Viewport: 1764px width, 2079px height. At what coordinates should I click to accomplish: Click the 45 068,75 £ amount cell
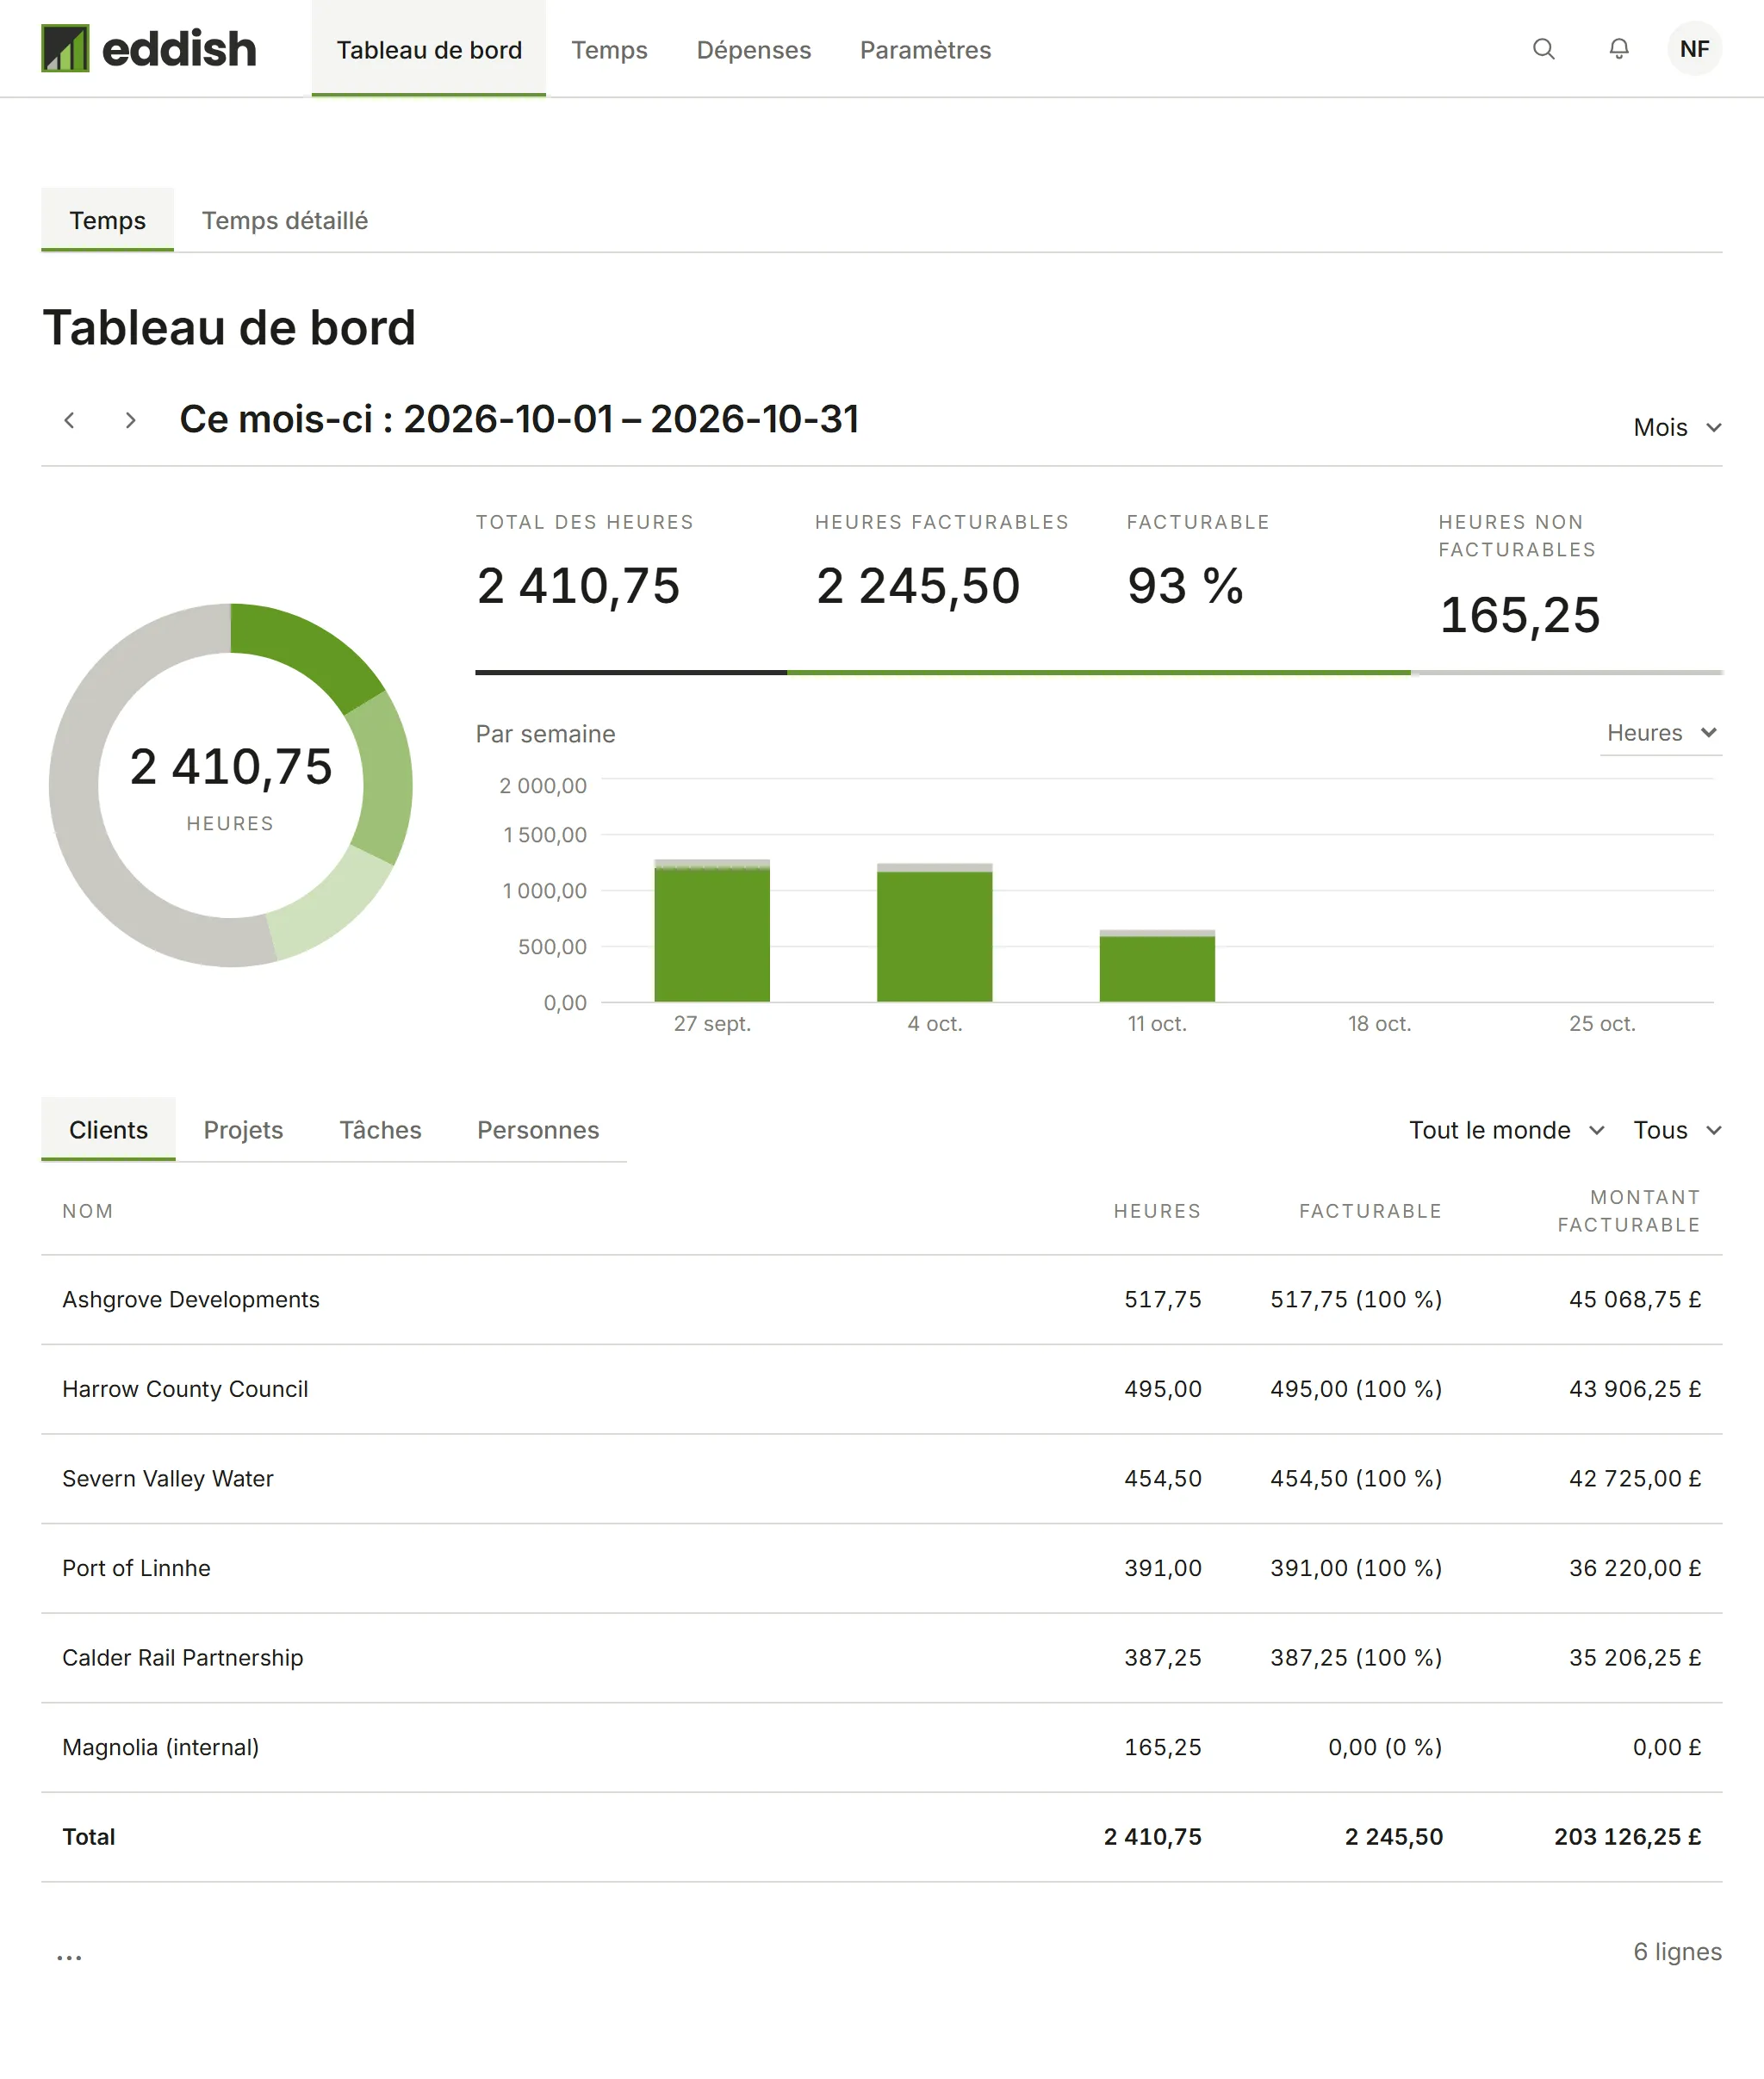pyautogui.click(x=1635, y=1299)
